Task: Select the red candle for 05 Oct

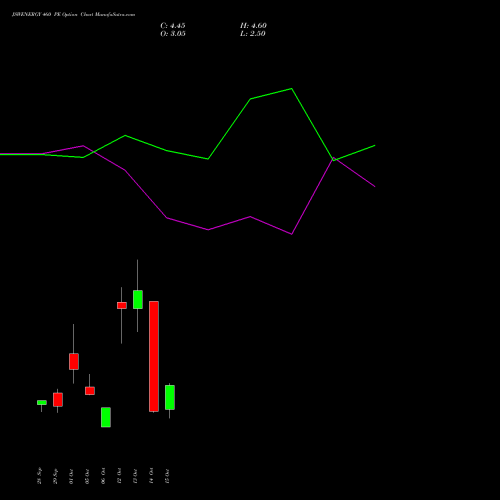Action: [x=90, y=391]
